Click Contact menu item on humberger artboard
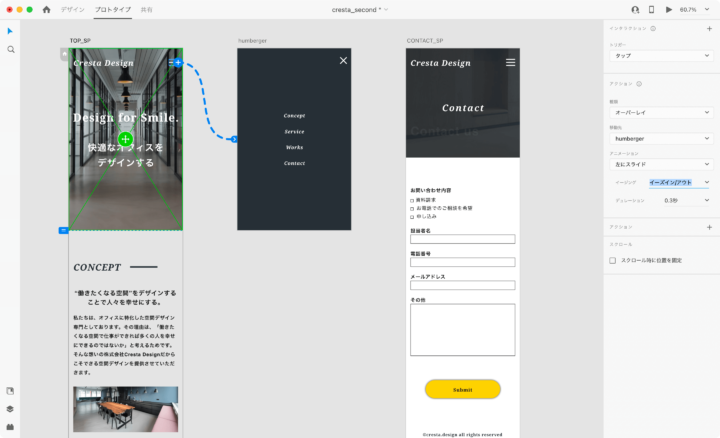This screenshot has width=720, height=438. click(x=294, y=163)
